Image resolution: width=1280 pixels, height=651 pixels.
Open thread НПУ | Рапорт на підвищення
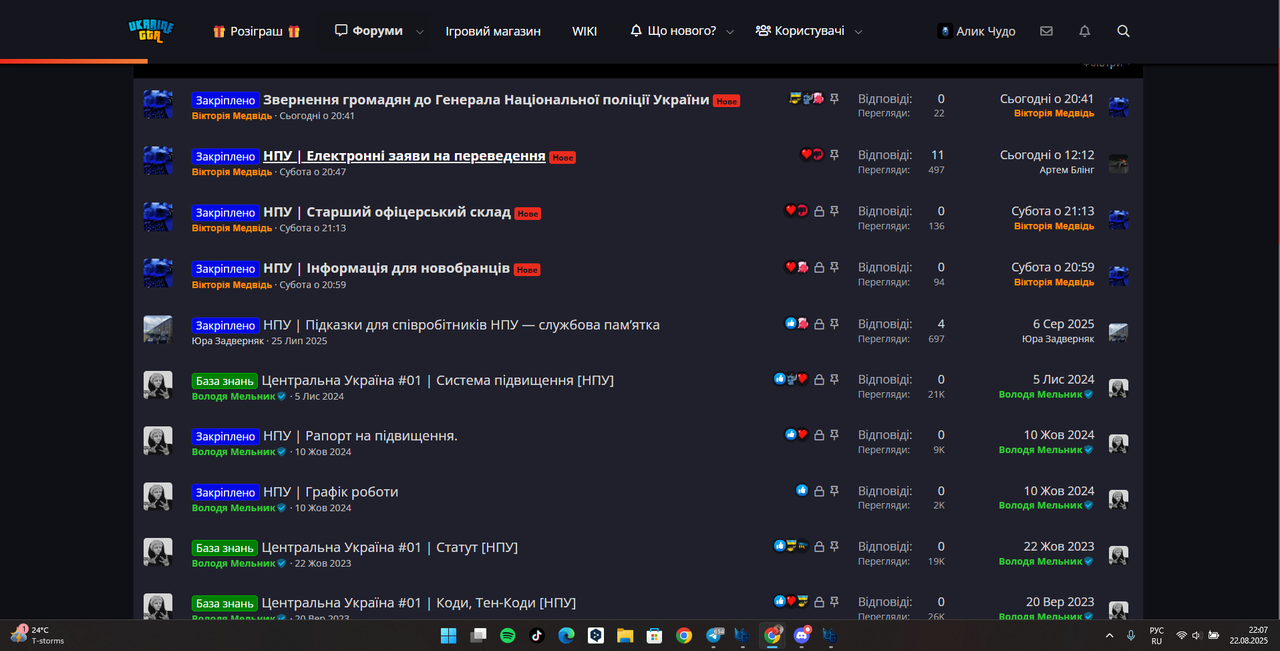360,436
